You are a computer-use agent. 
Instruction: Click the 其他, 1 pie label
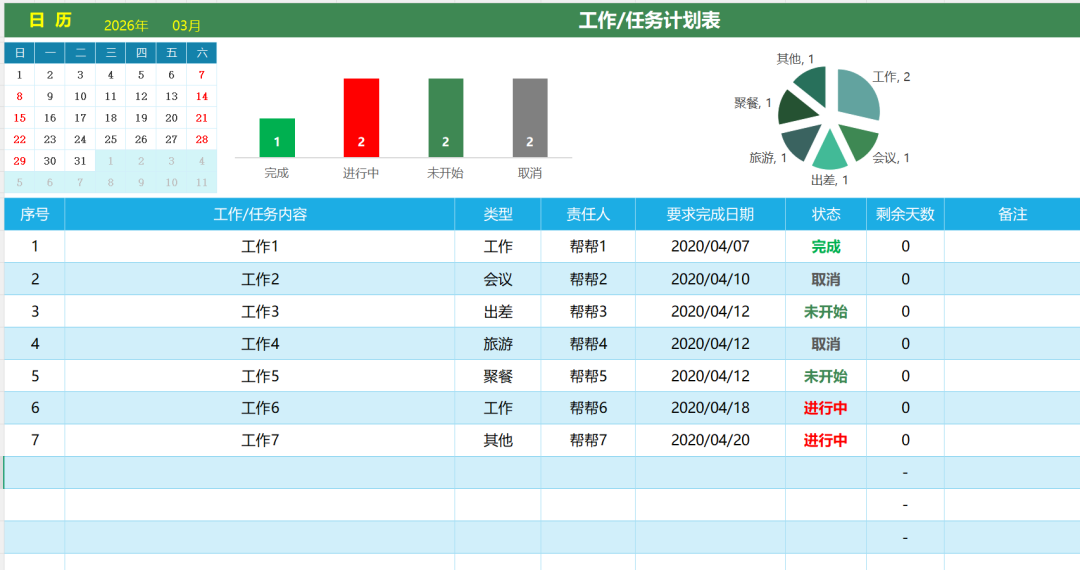pos(795,59)
